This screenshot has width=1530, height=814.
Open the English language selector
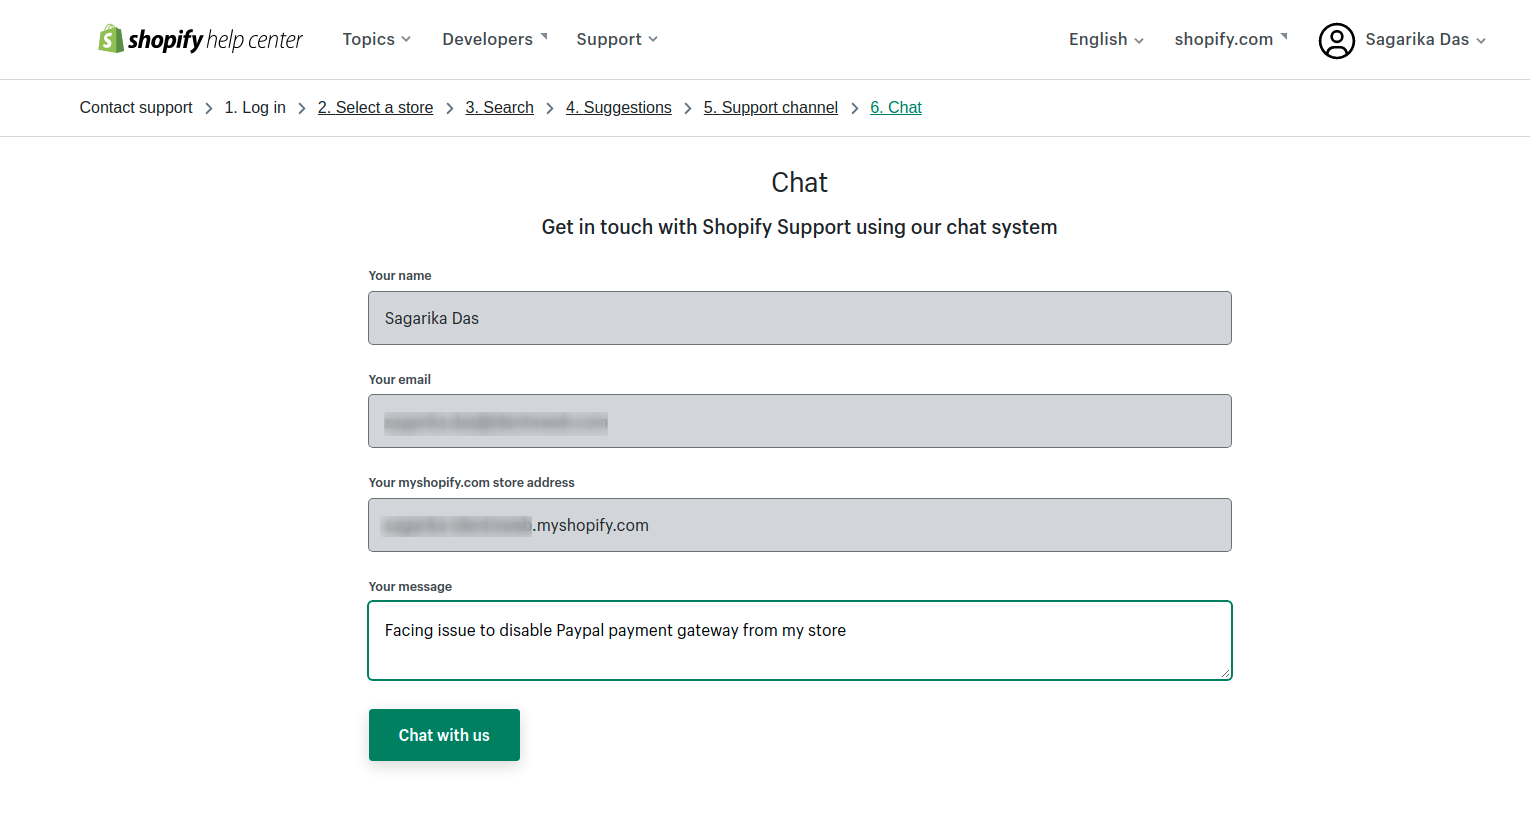pos(1106,39)
